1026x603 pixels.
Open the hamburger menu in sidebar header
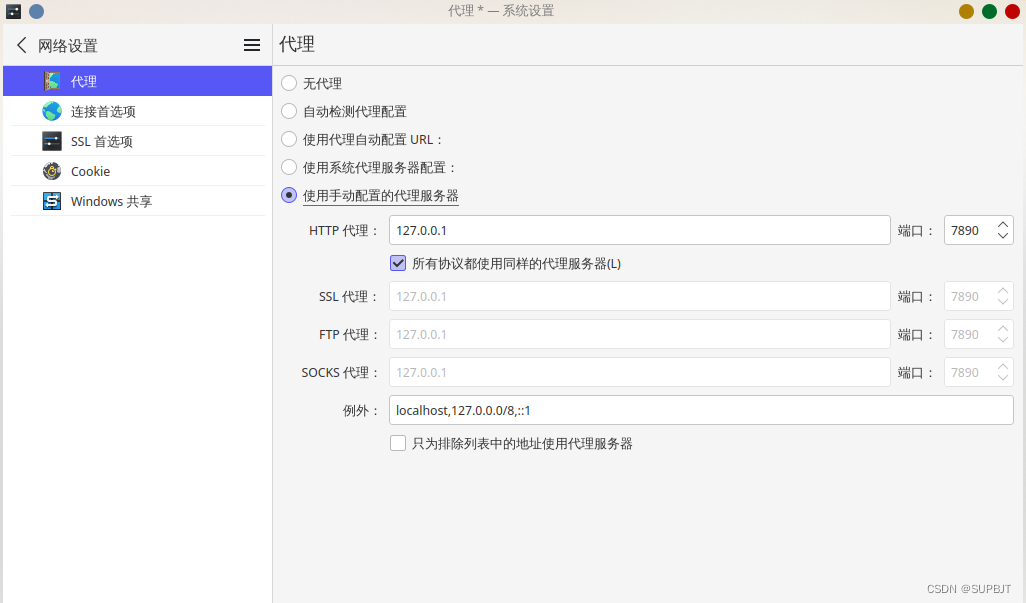[252, 45]
